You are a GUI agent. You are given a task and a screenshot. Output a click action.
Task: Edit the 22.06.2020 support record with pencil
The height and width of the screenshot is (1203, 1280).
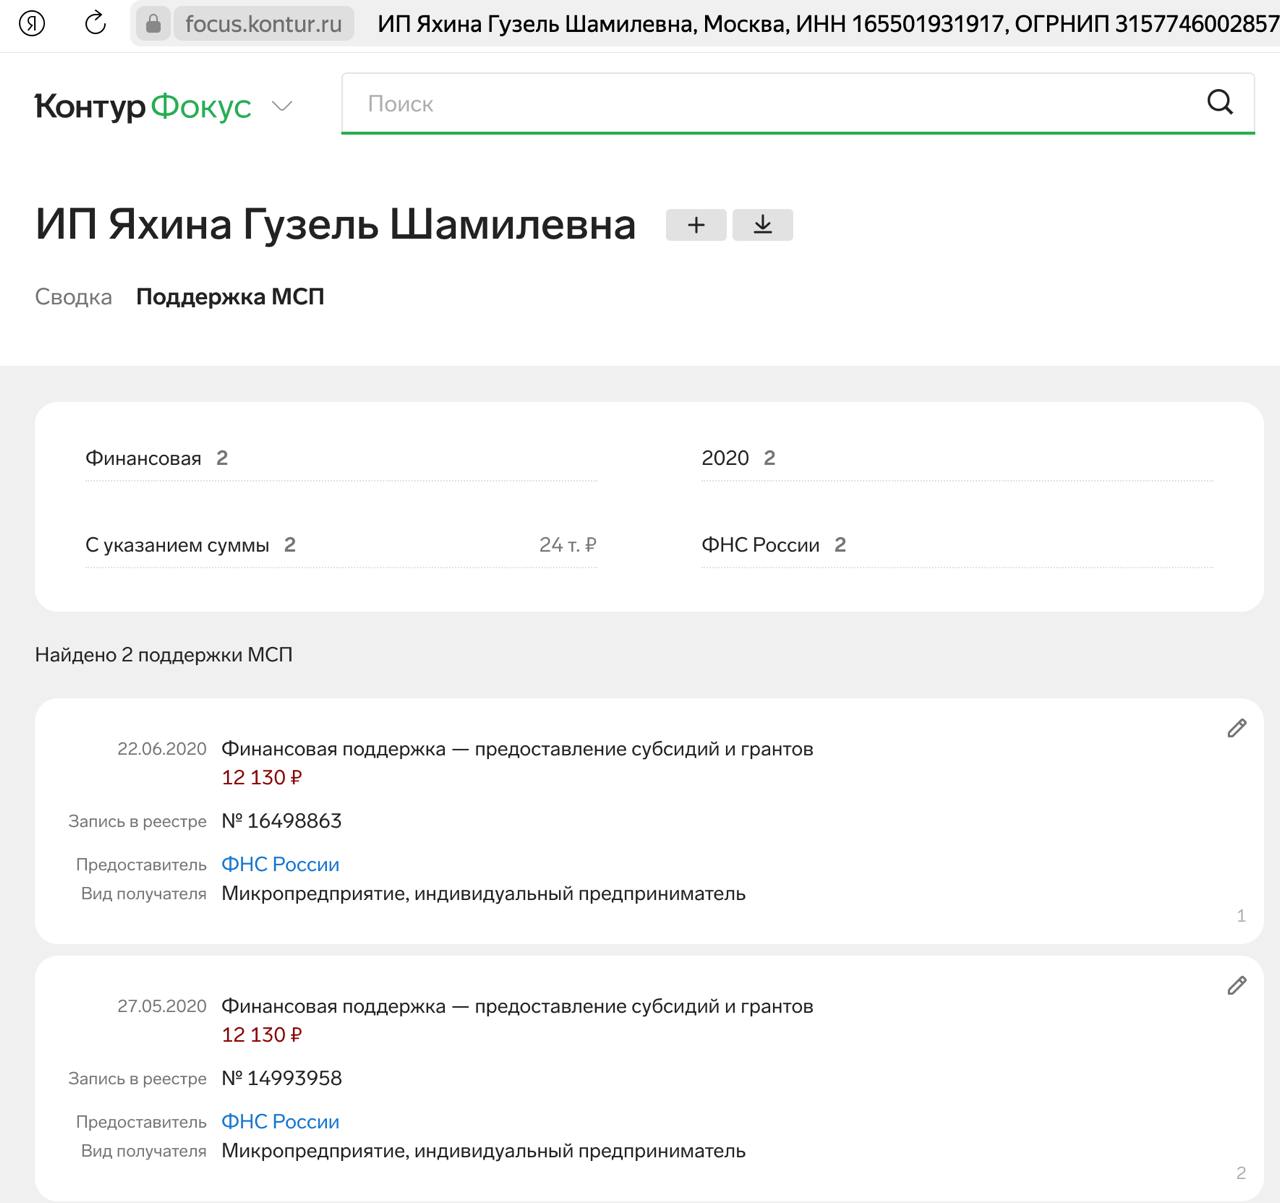coord(1236,728)
